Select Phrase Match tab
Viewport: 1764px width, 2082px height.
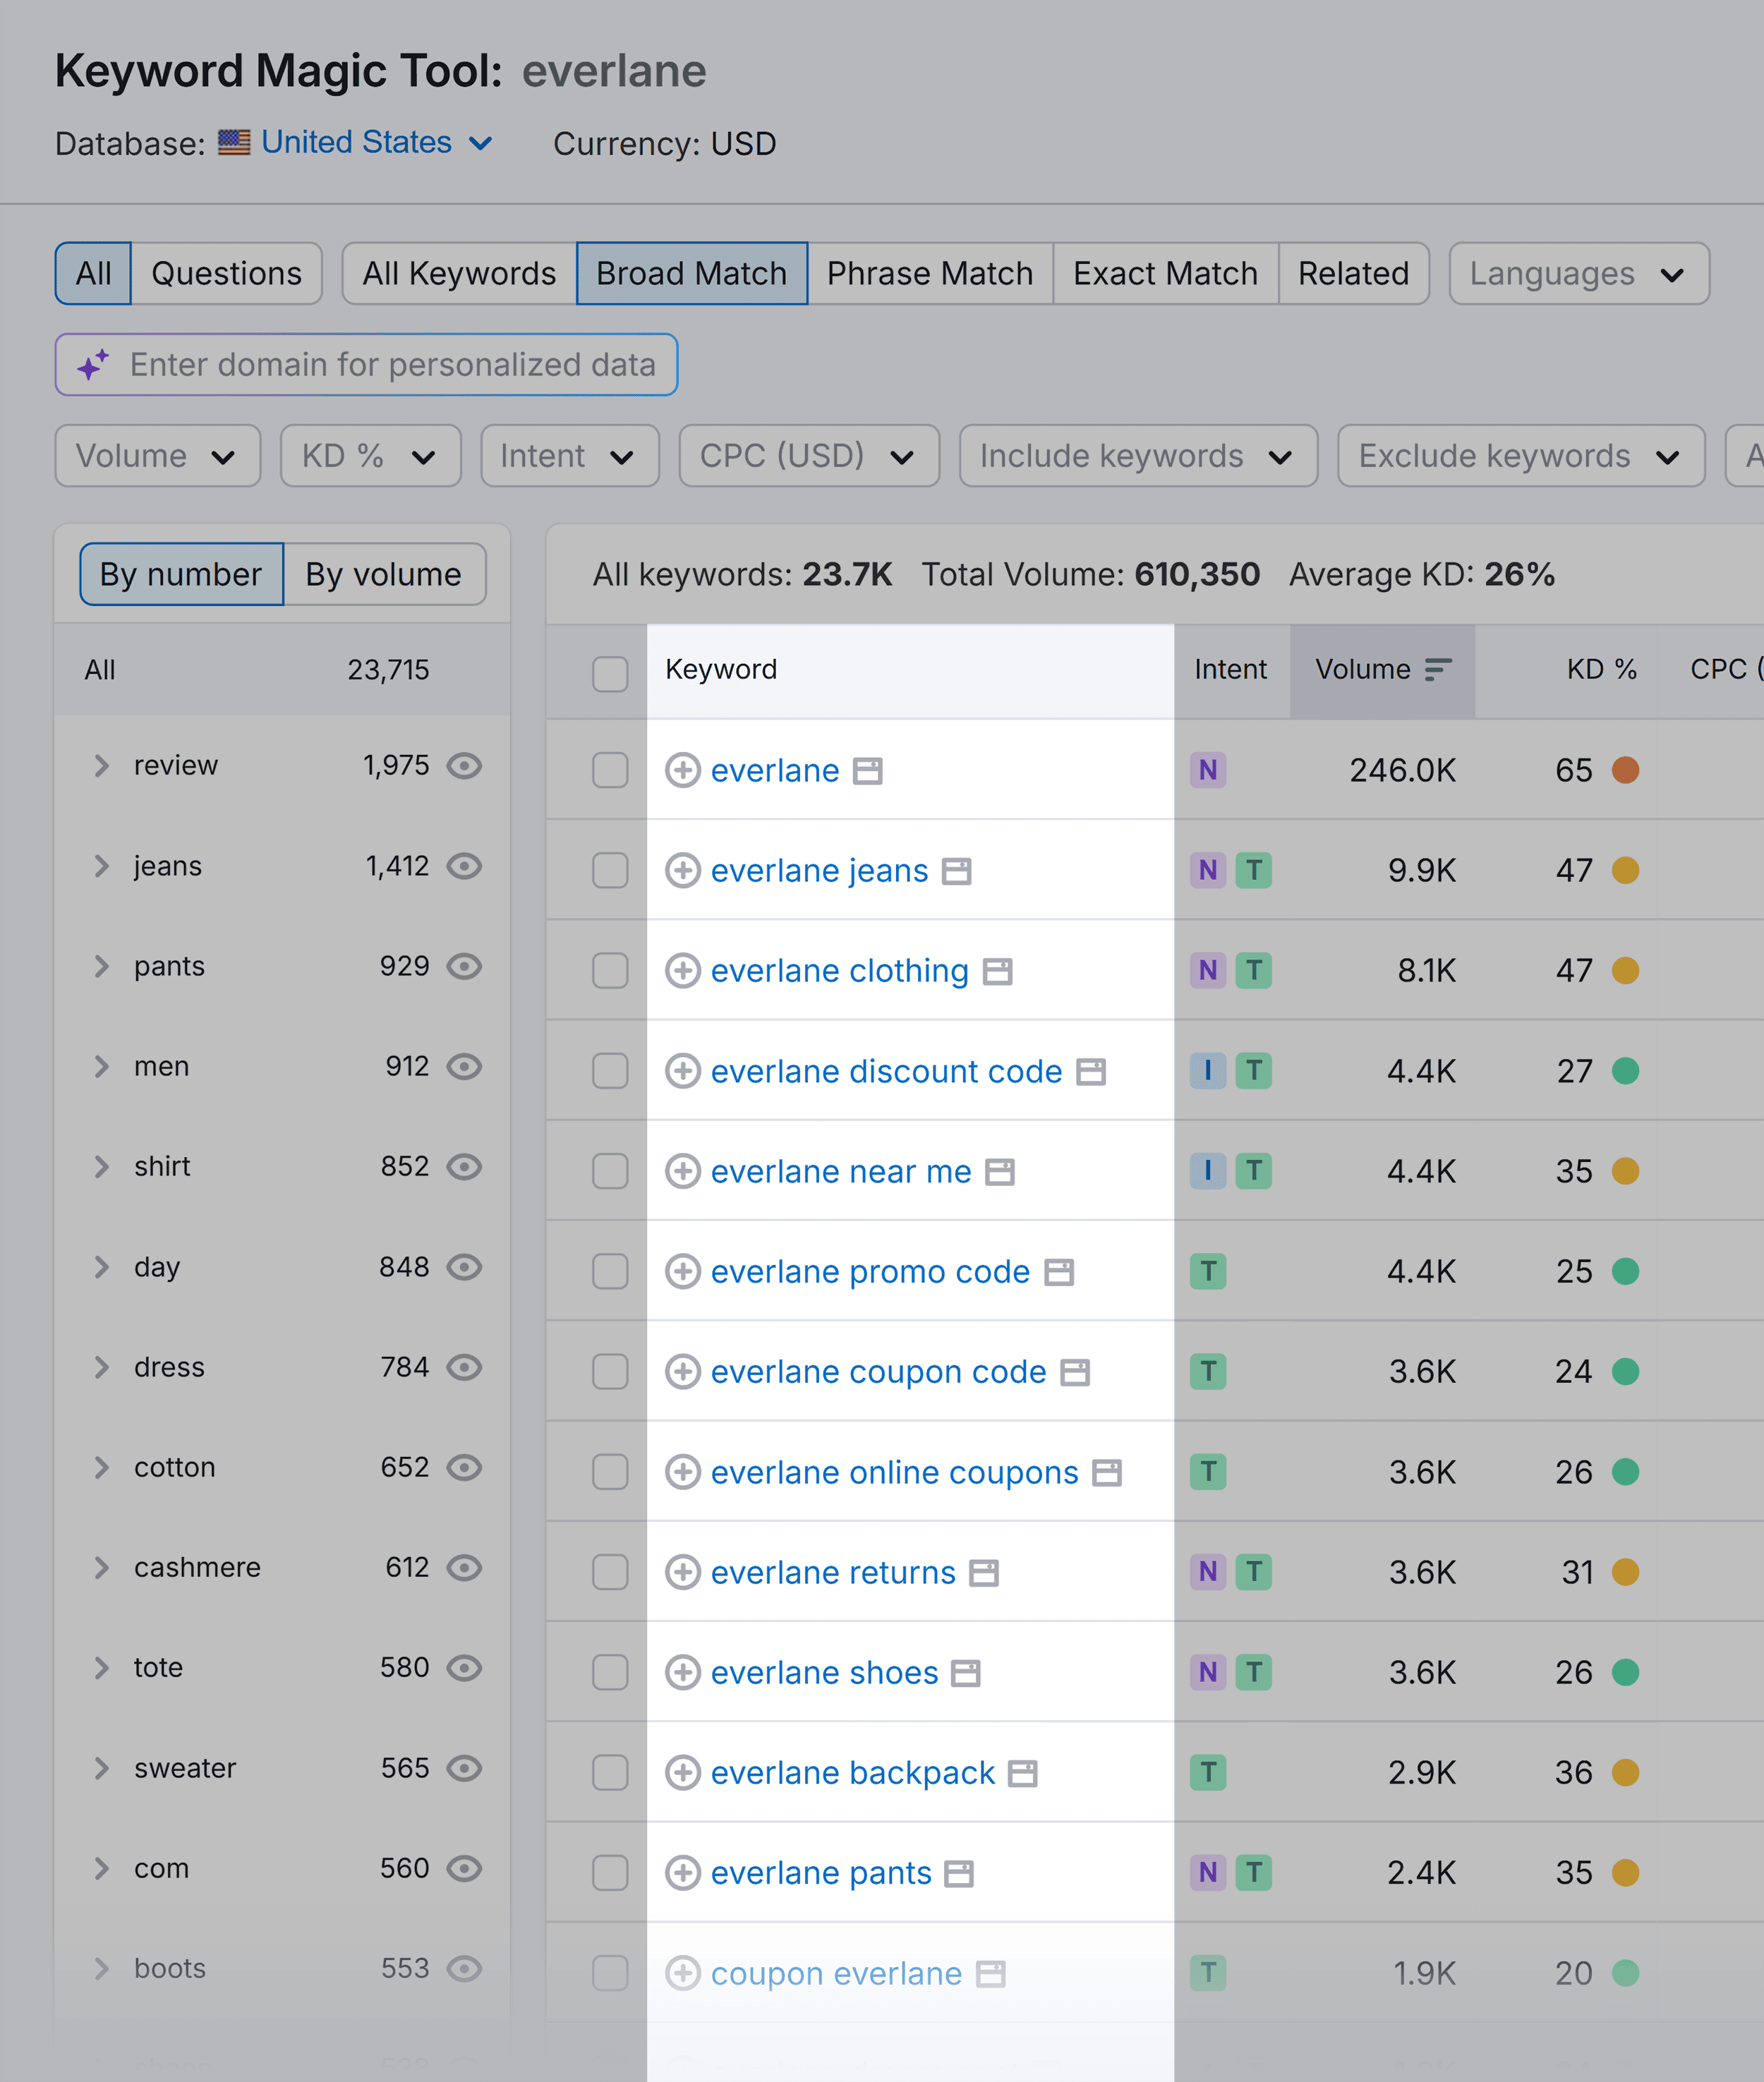pyautogui.click(x=930, y=273)
